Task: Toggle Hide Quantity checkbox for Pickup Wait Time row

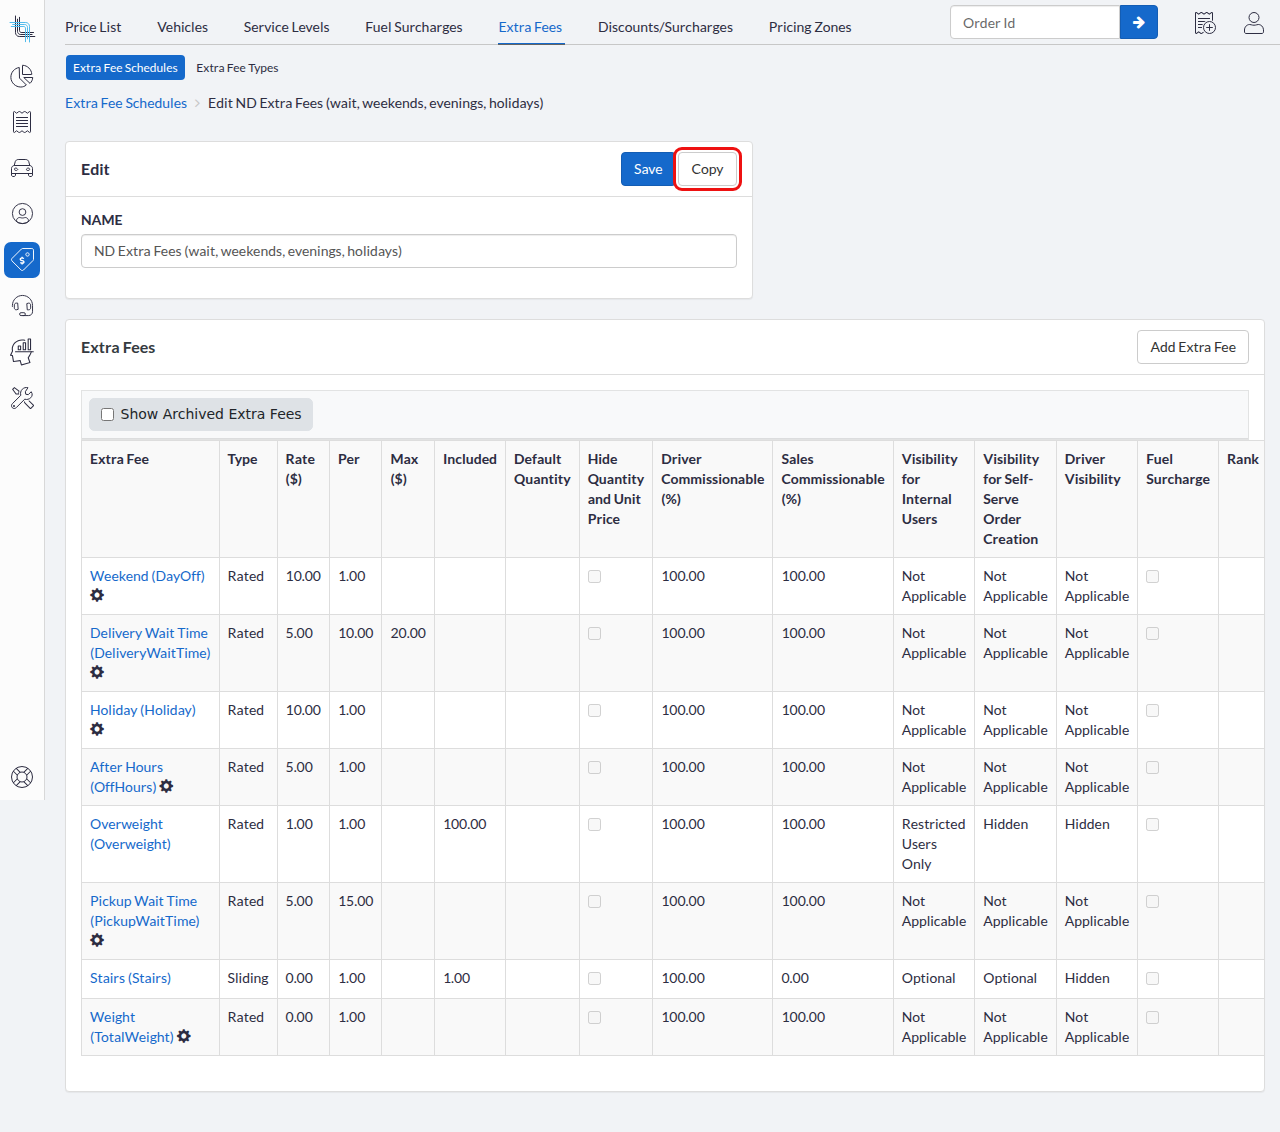Action: click(x=595, y=902)
